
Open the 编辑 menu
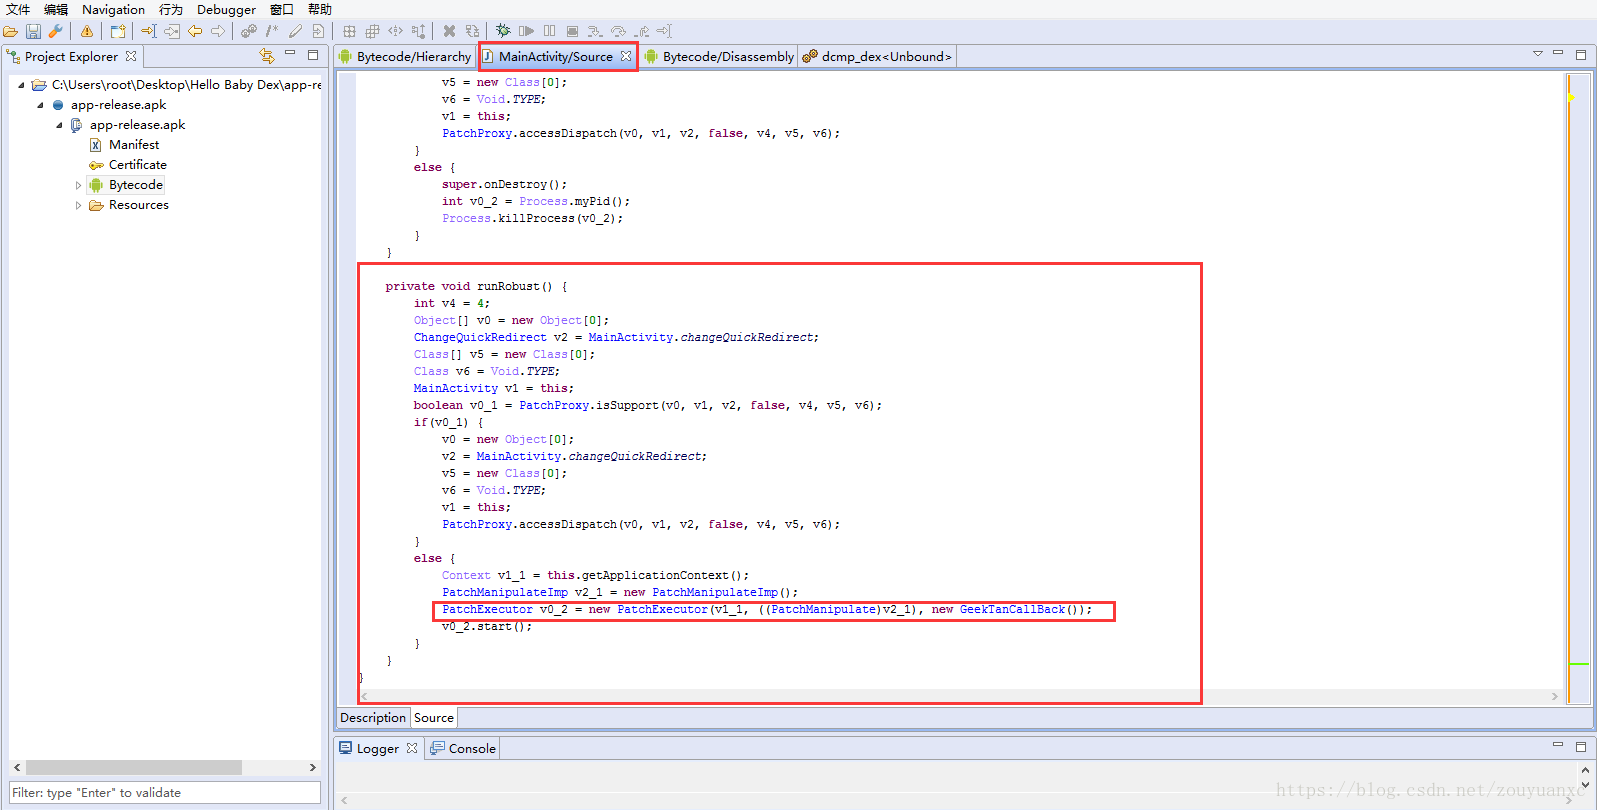56,9
